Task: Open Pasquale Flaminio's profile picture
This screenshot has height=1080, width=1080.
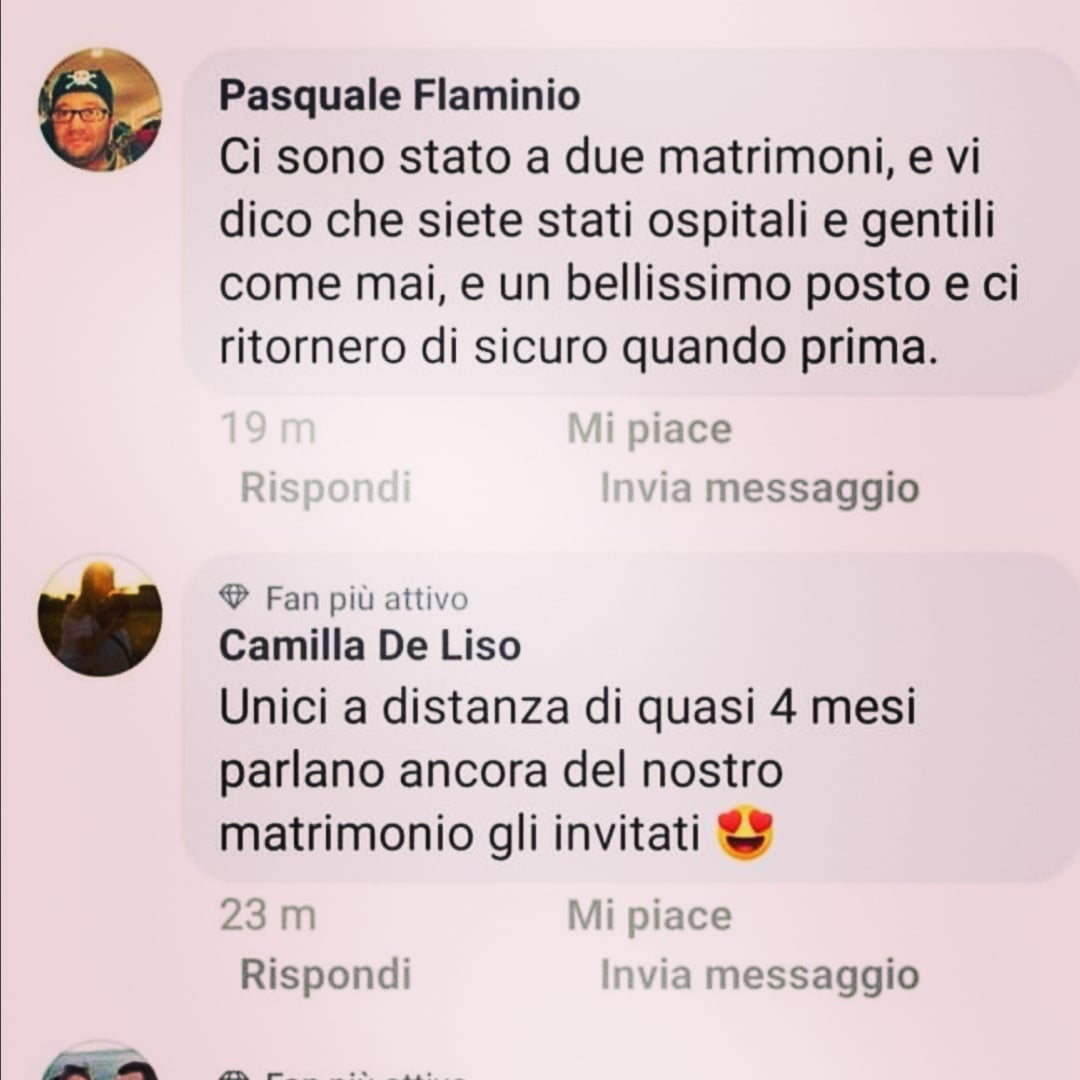Action: [100, 110]
